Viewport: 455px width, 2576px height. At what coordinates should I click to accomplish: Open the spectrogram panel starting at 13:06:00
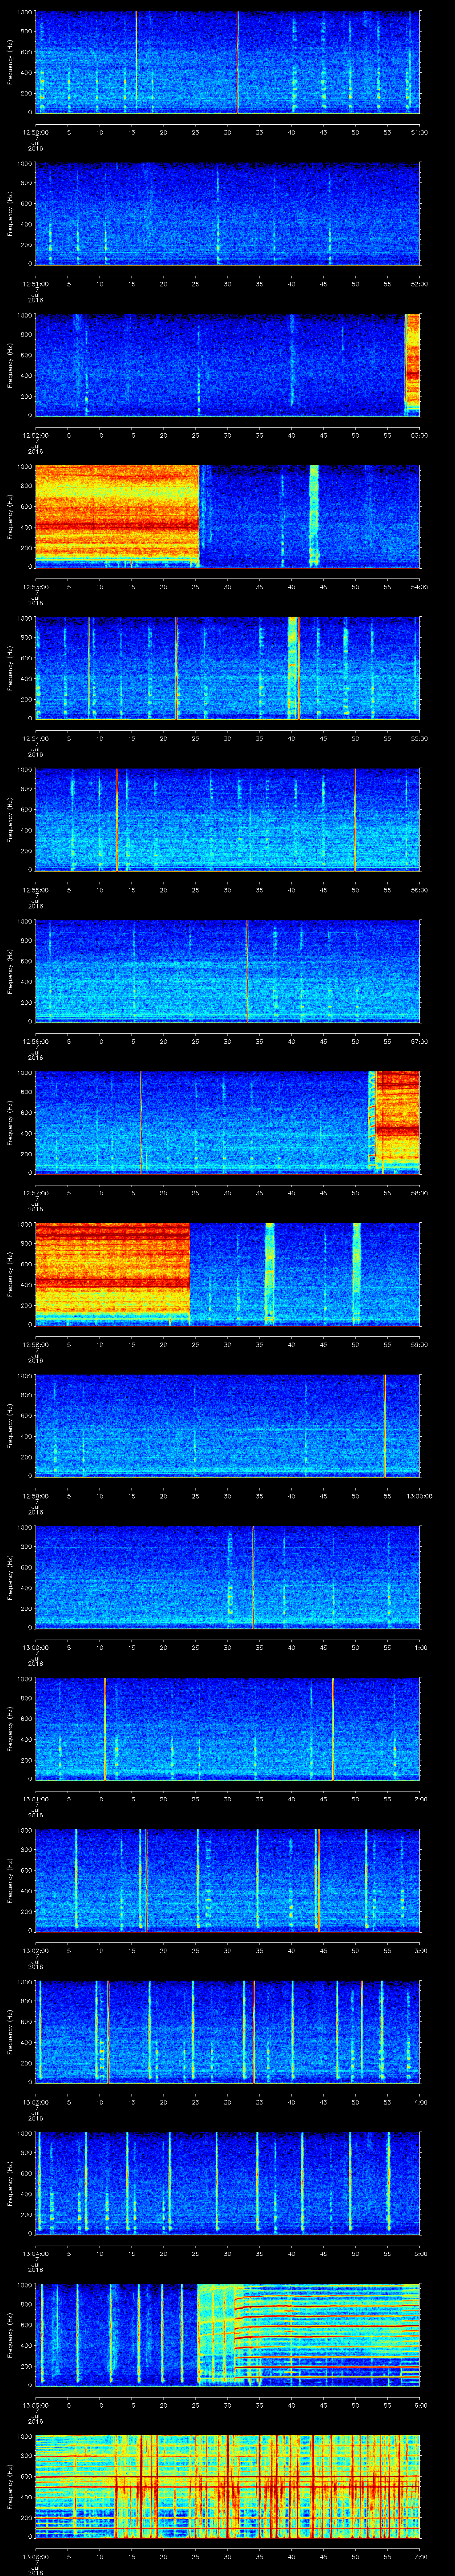click(x=227, y=2486)
